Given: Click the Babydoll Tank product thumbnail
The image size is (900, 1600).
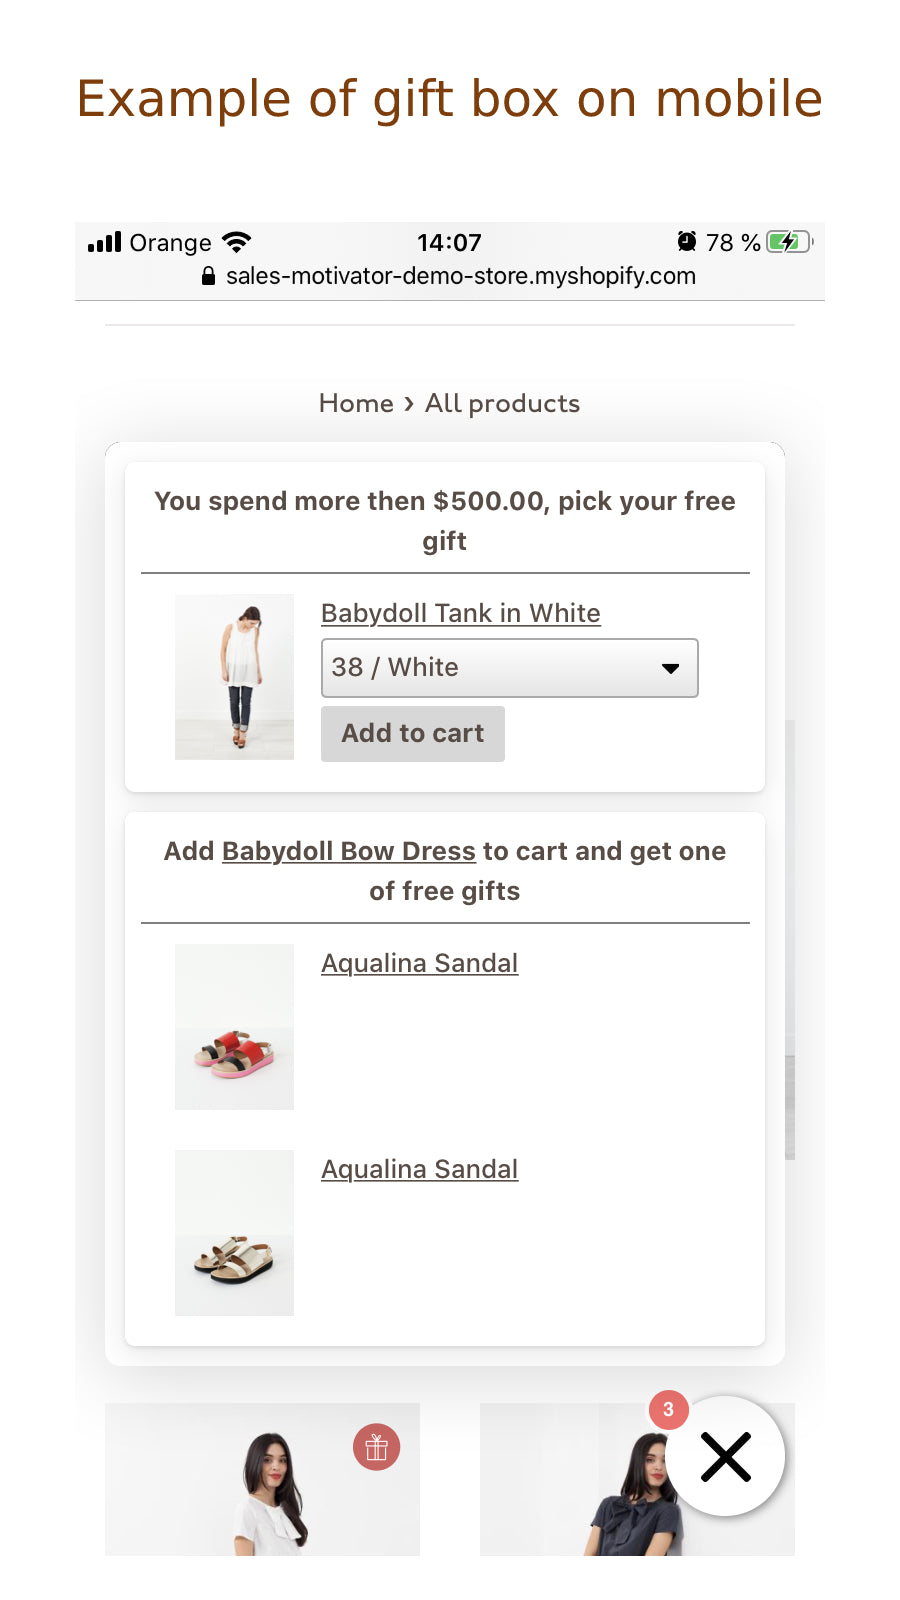Looking at the screenshot, I should click(x=234, y=677).
